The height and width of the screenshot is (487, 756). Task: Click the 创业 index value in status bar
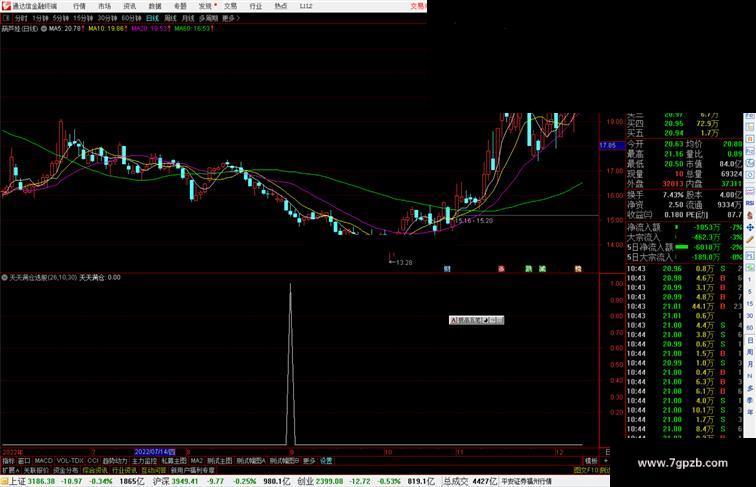pyautogui.click(x=330, y=481)
